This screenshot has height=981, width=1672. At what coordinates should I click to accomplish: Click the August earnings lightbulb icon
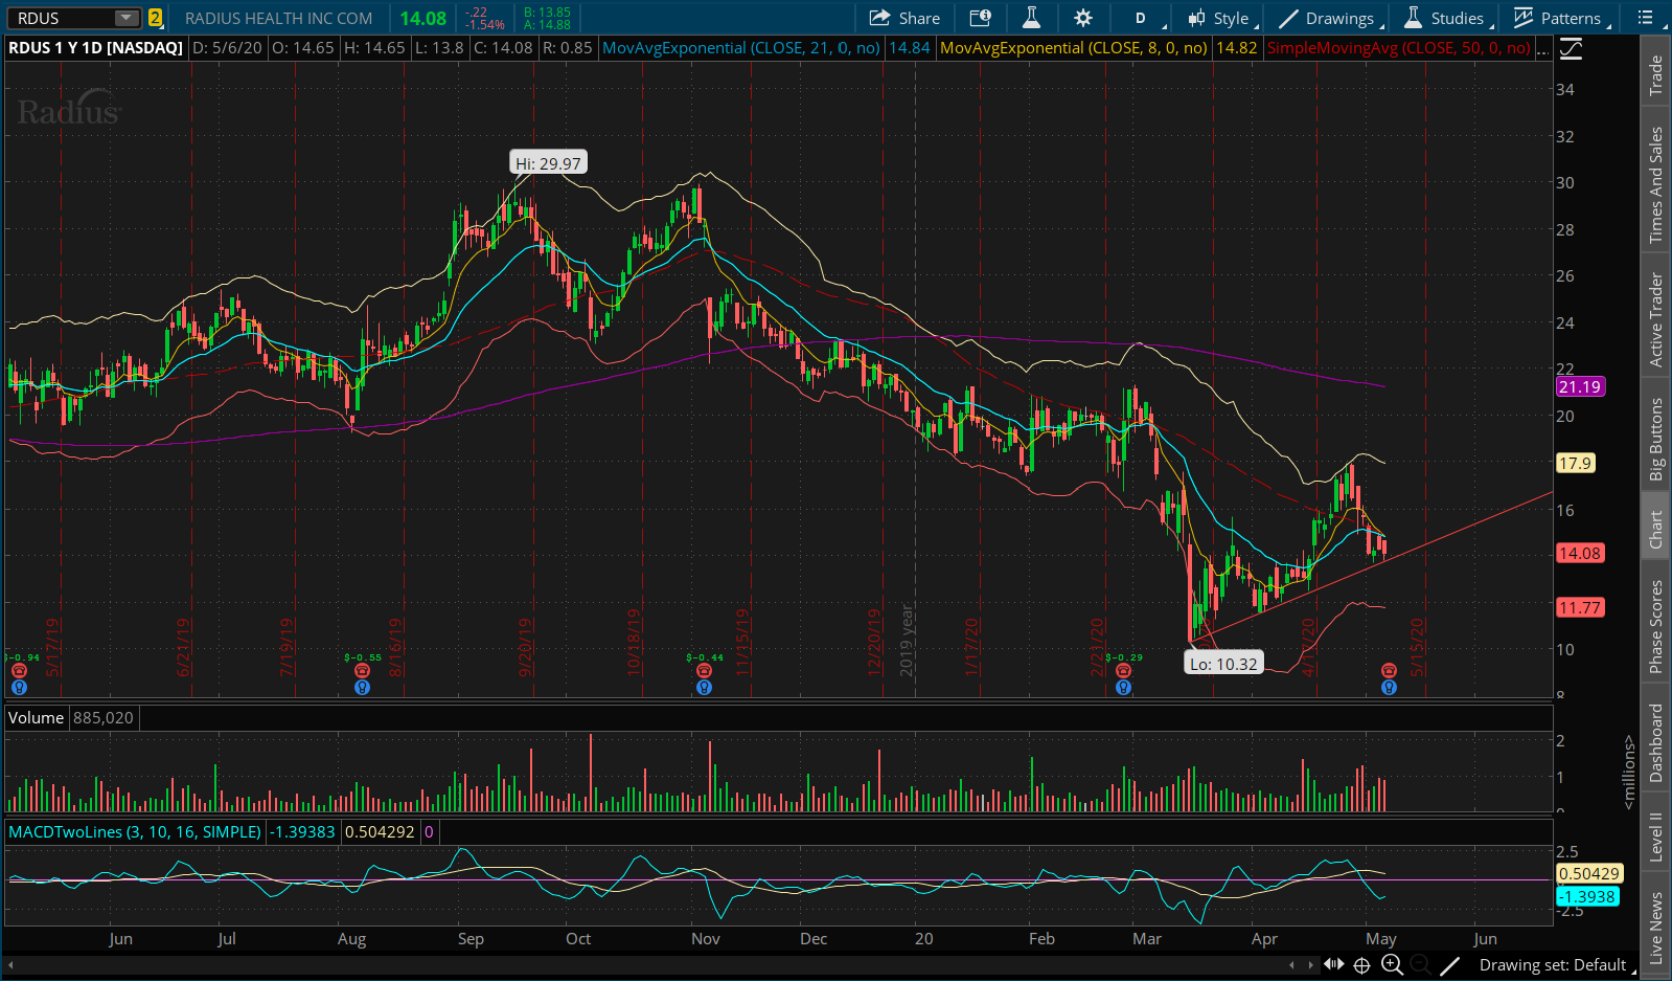[362, 687]
